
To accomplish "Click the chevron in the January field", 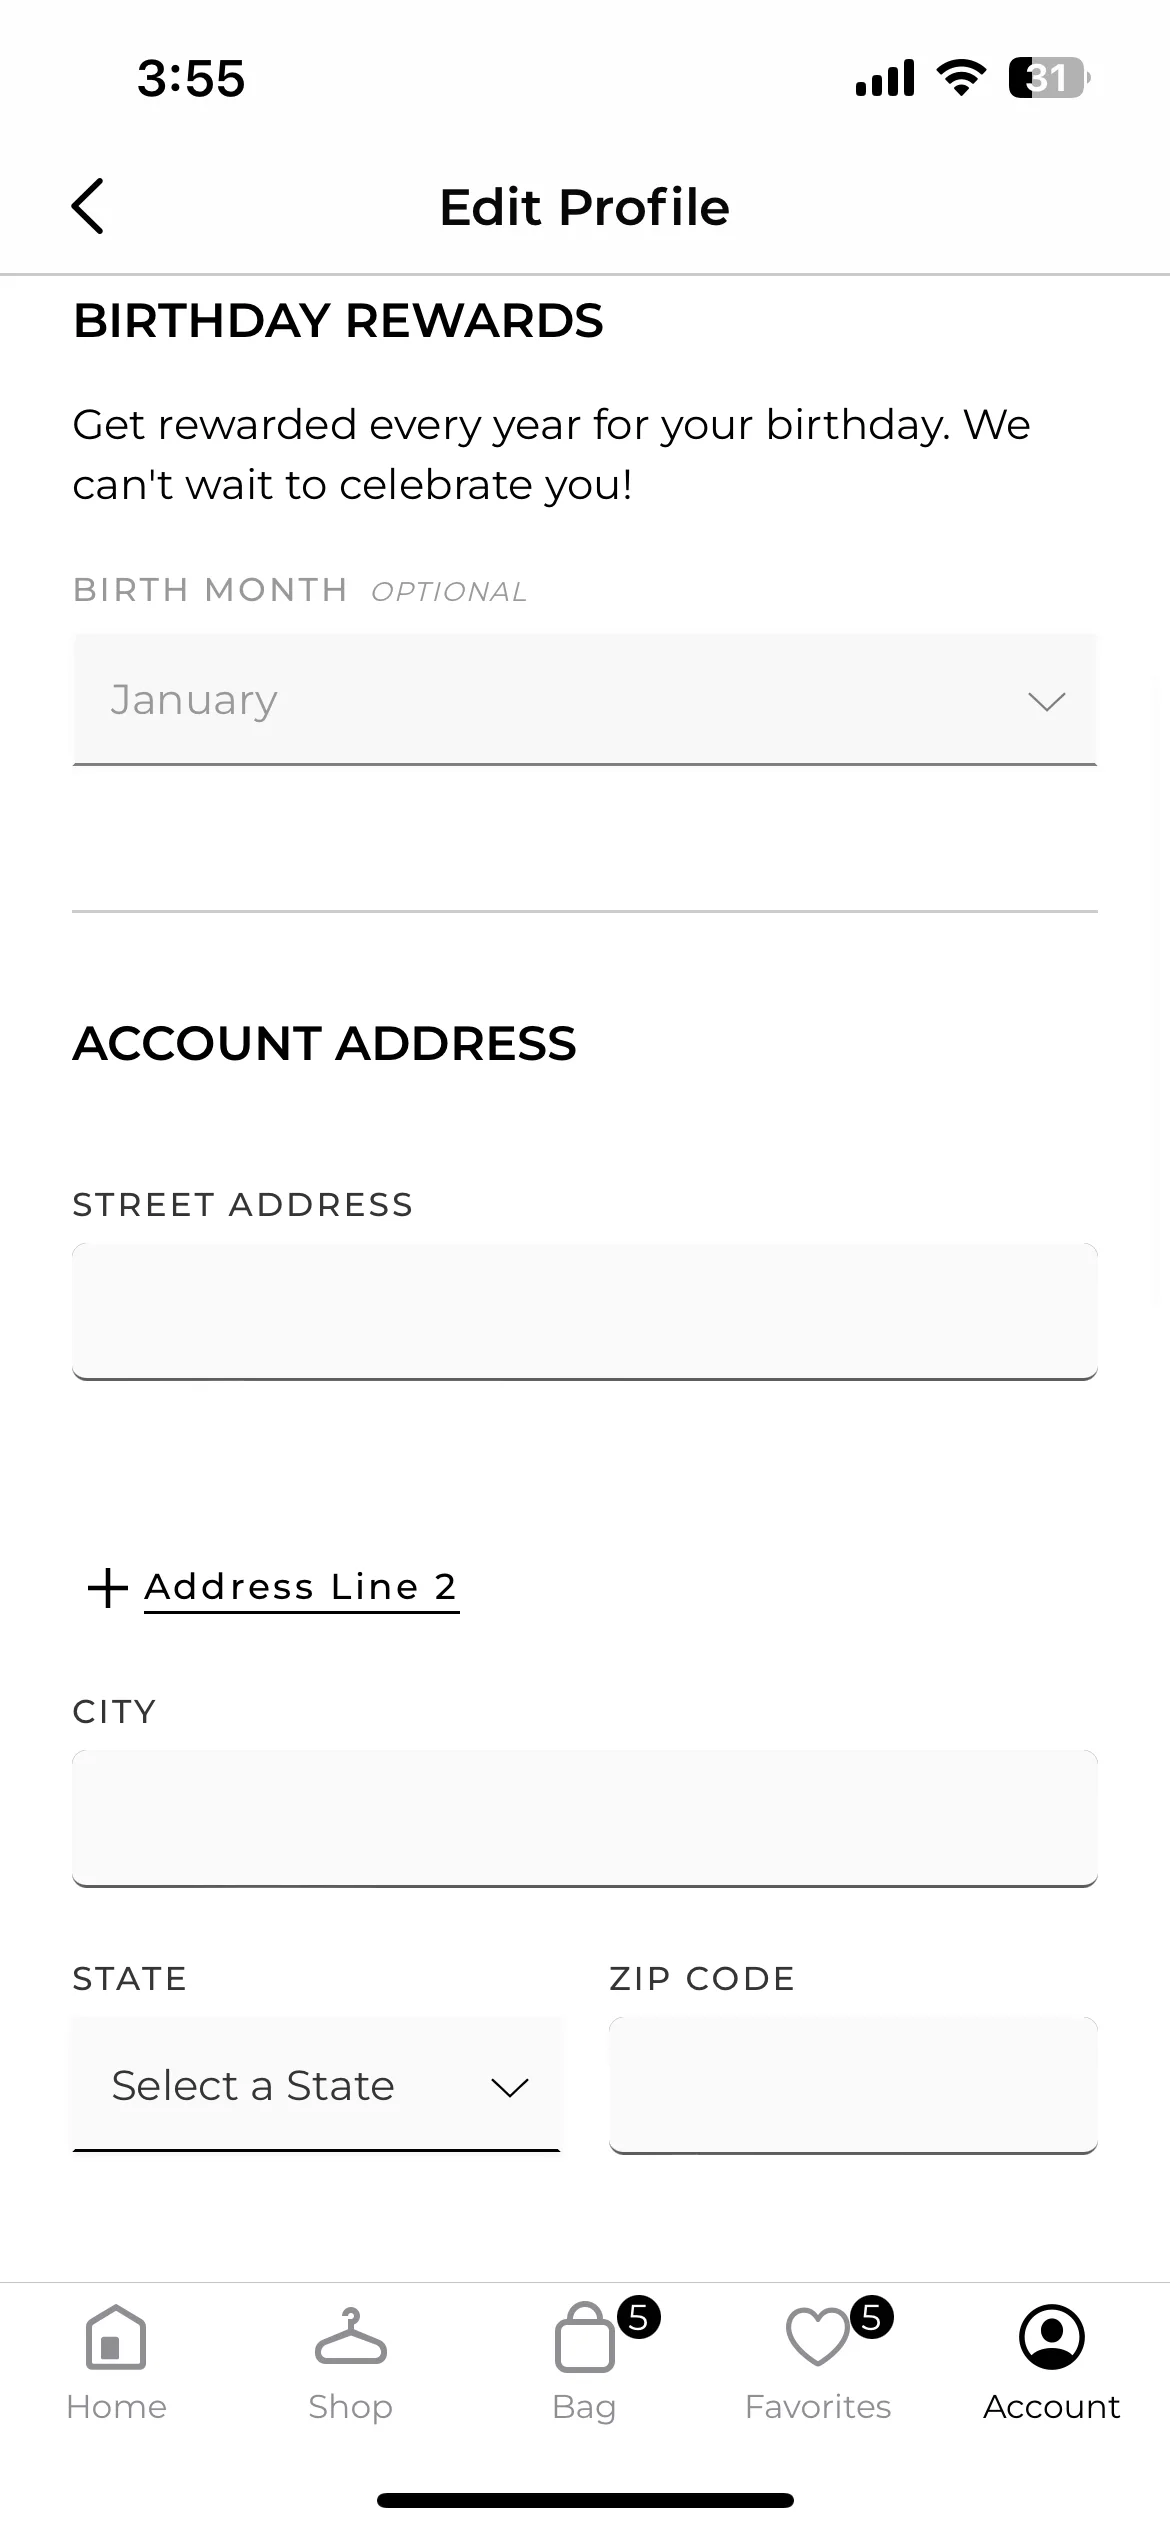I will pyautogui.click(x=1046, y=702).
